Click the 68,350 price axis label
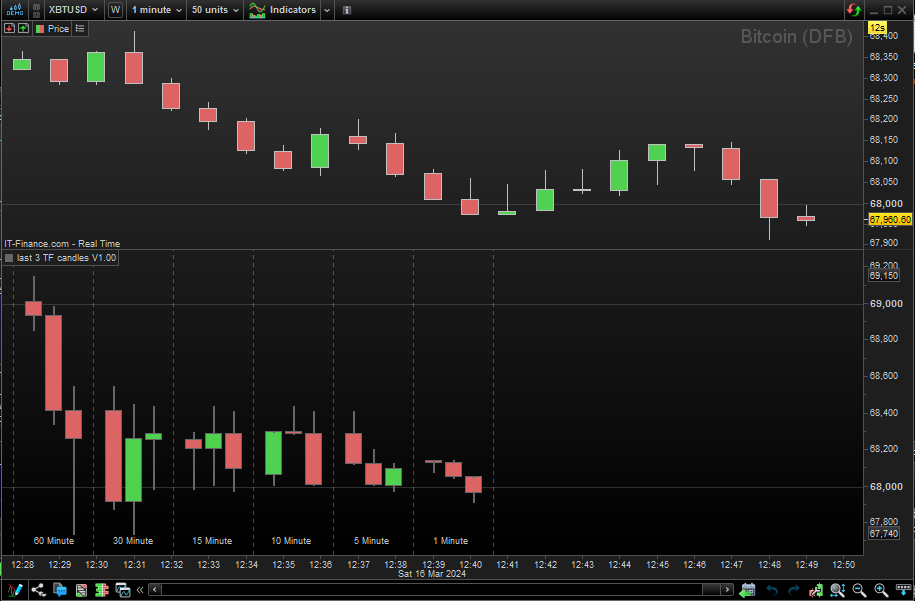 (x=883, y=57)
